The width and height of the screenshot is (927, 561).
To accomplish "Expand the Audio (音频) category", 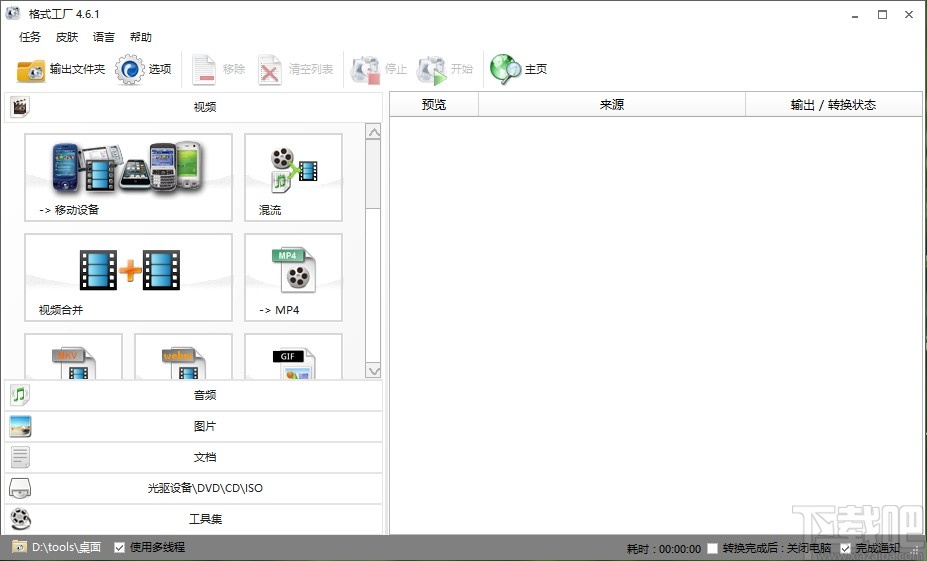I will click(194, 395).
